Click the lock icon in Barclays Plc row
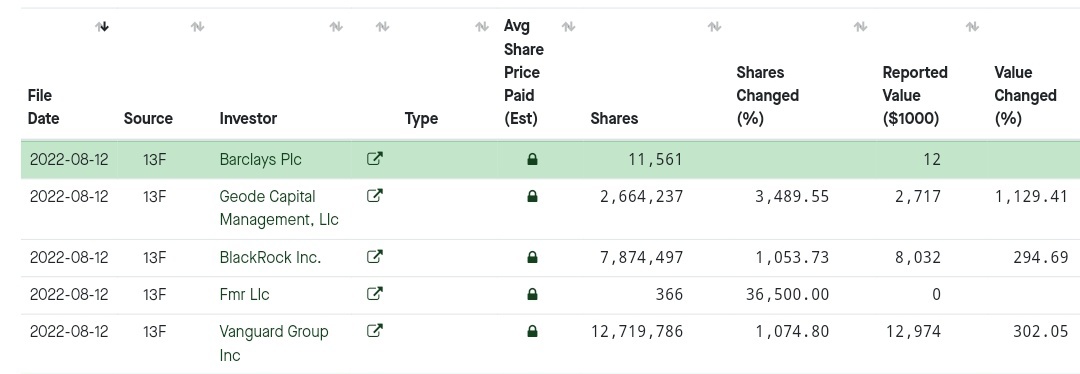This screenshot has width=1080, height=374. coord(532,160)
